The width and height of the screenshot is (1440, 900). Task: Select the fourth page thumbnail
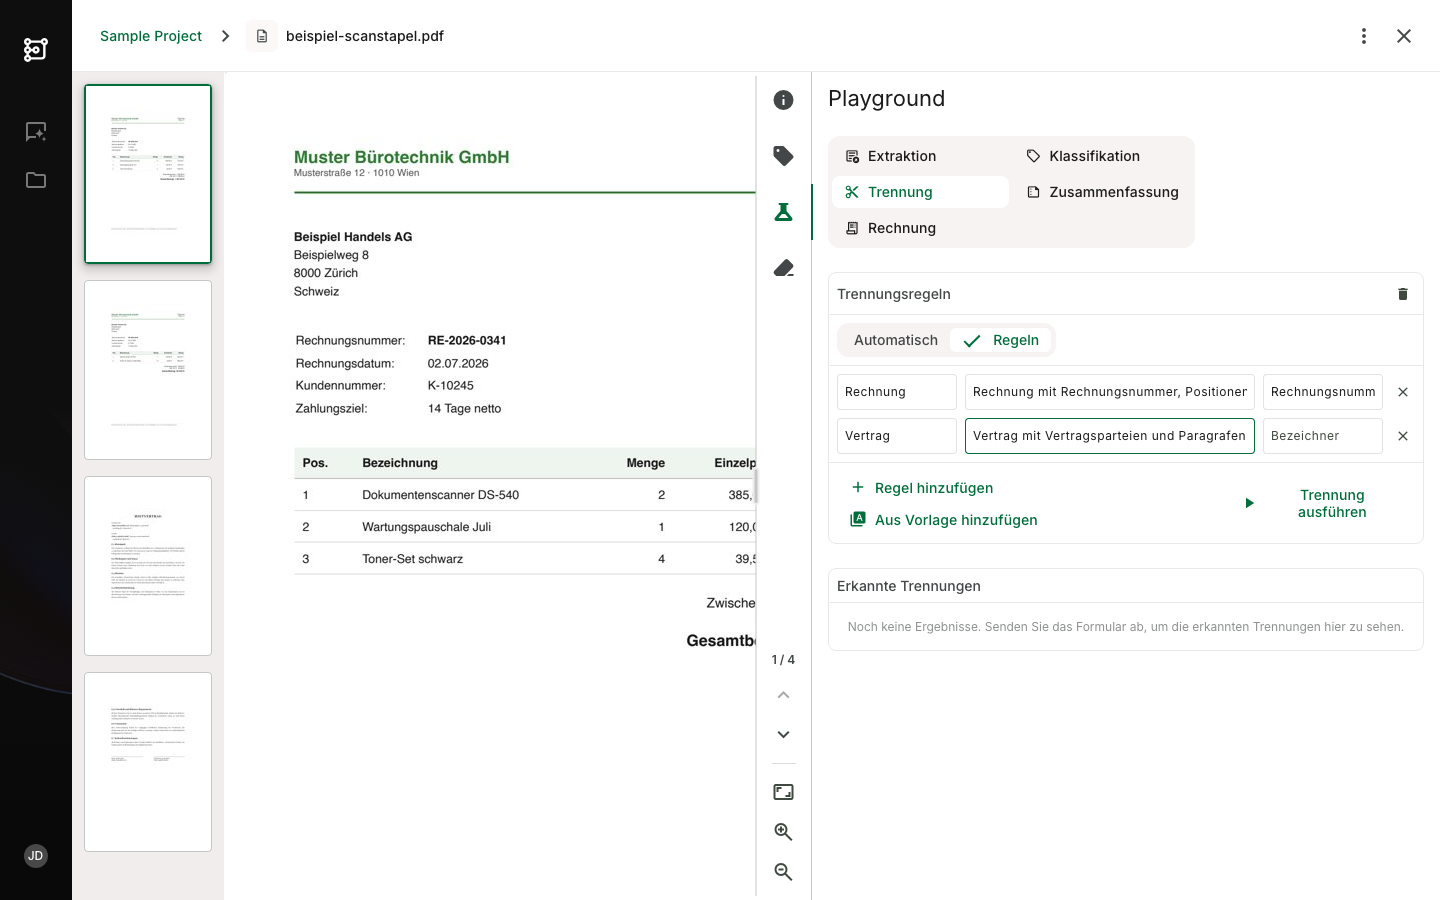148,762
